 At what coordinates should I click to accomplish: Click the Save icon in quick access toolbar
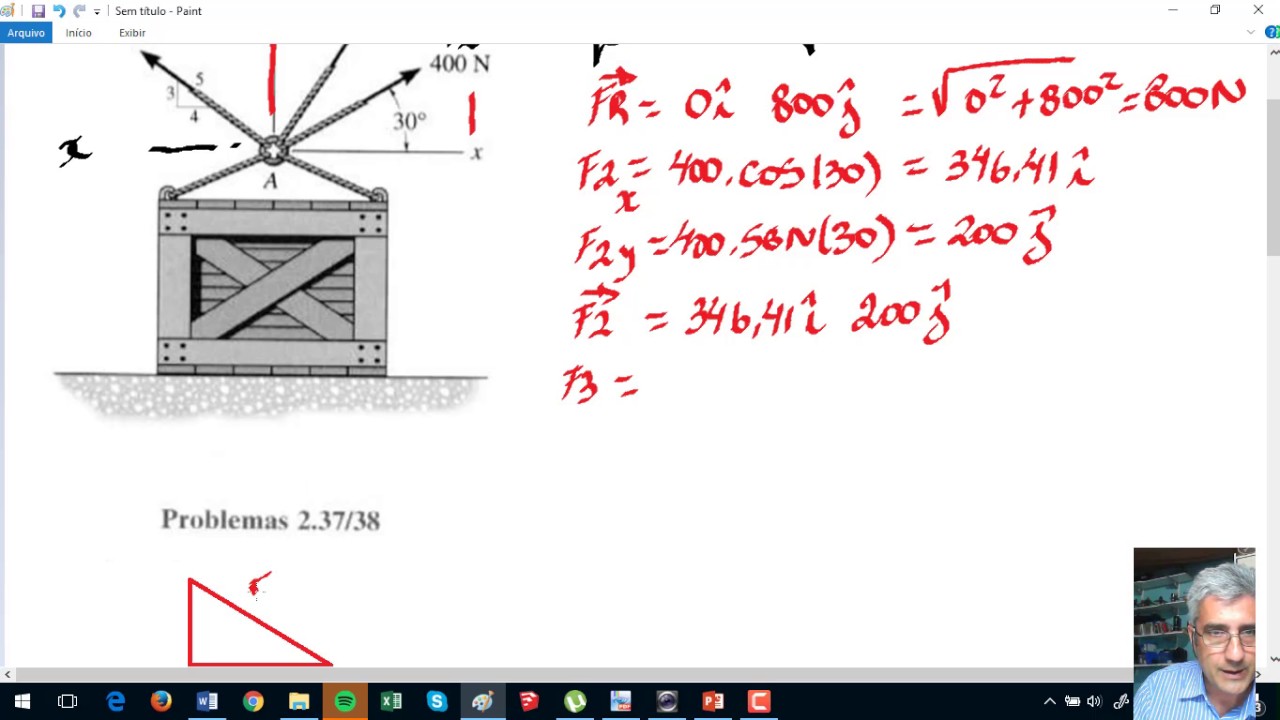[x=38, y=11]
